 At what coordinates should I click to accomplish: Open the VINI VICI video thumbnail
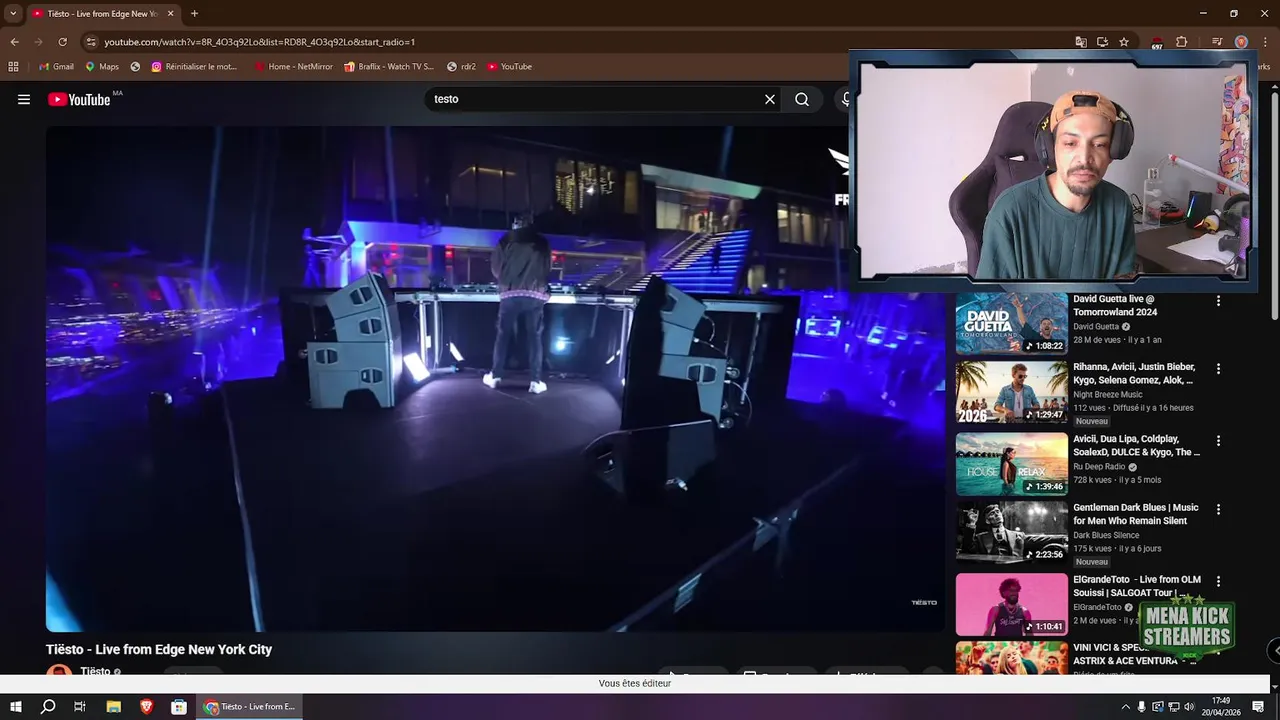1011,658
